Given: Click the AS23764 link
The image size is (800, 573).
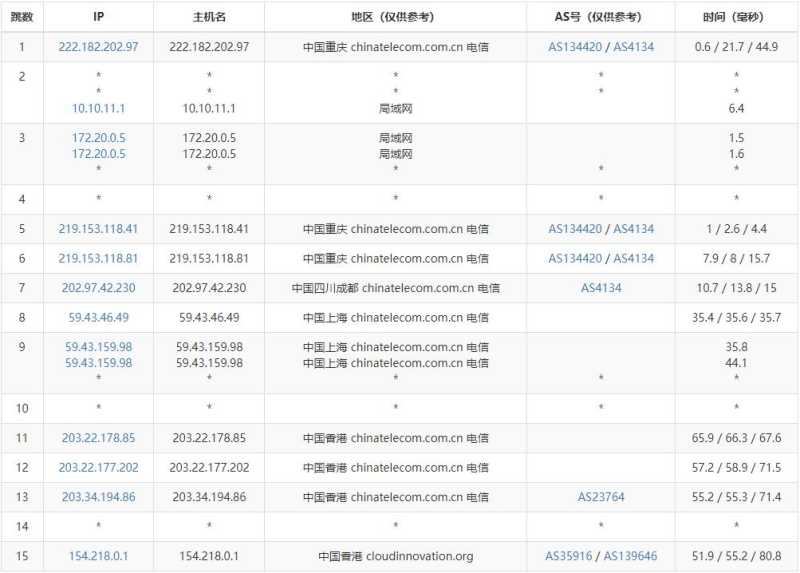Looking at the screenshot, I should (x=601, y=497).
